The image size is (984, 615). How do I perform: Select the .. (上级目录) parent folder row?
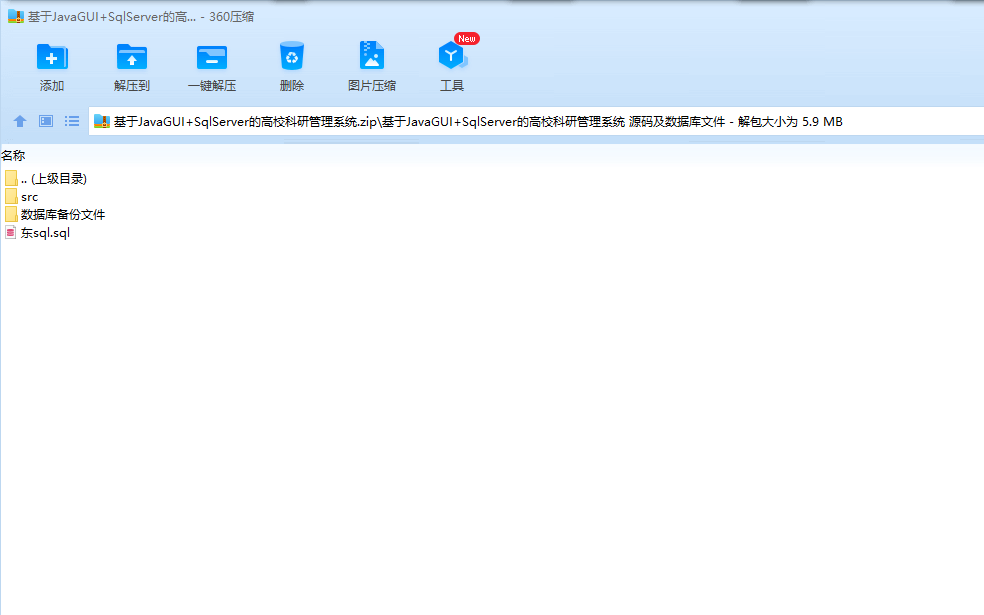coord(46,179)
